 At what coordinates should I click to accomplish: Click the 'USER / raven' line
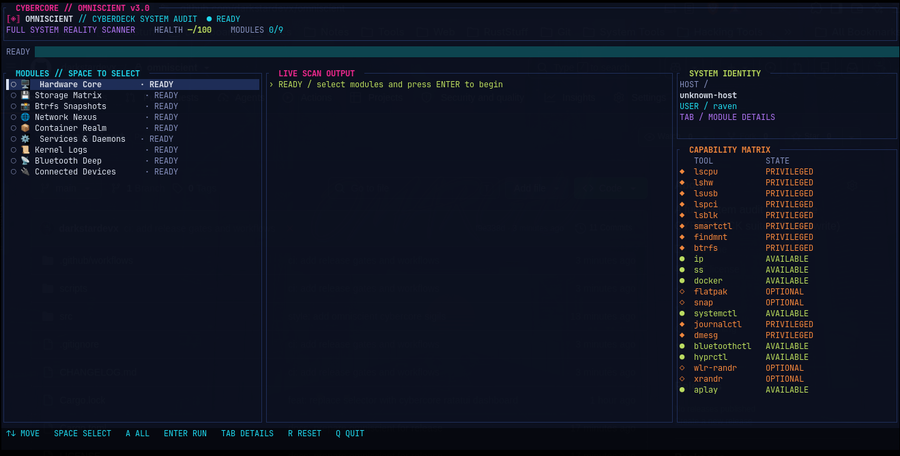(708, 106)
